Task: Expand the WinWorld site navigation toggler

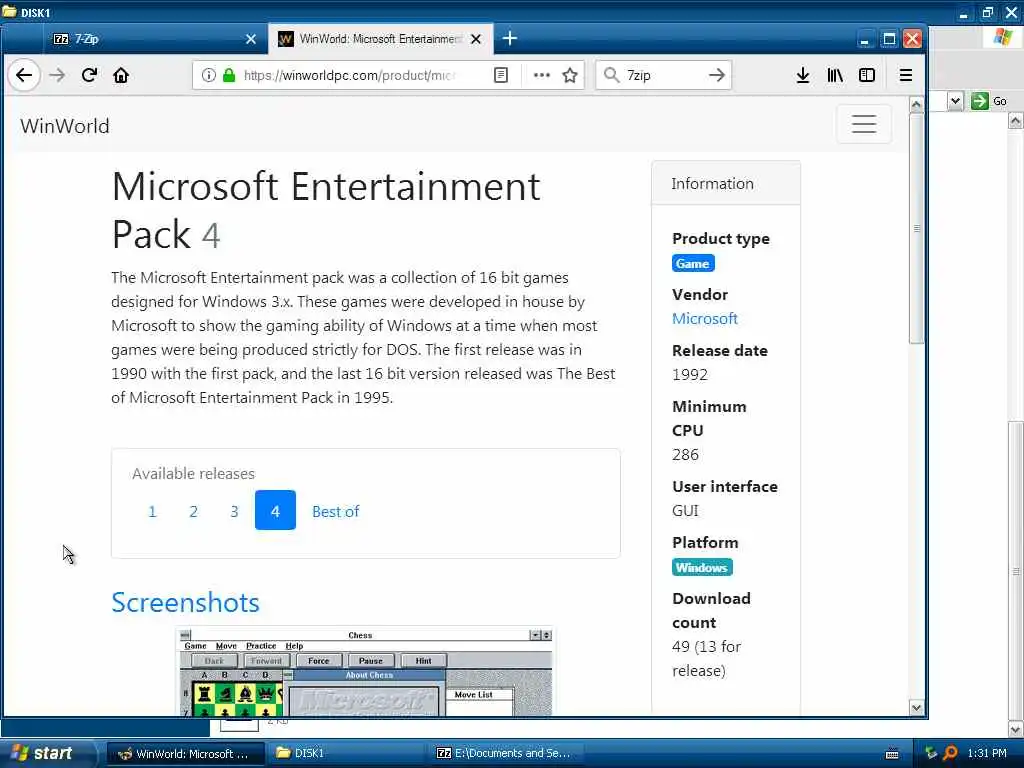Action: coord(864,124)
